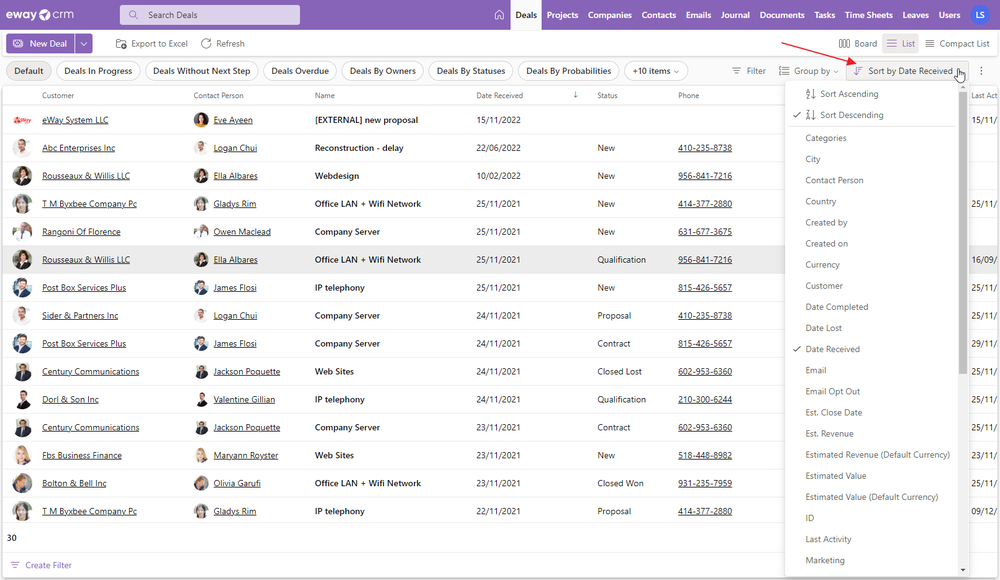The image size is (1000, 580).
Task: Select the Deals By Owners view
Action: click(383, 71)
